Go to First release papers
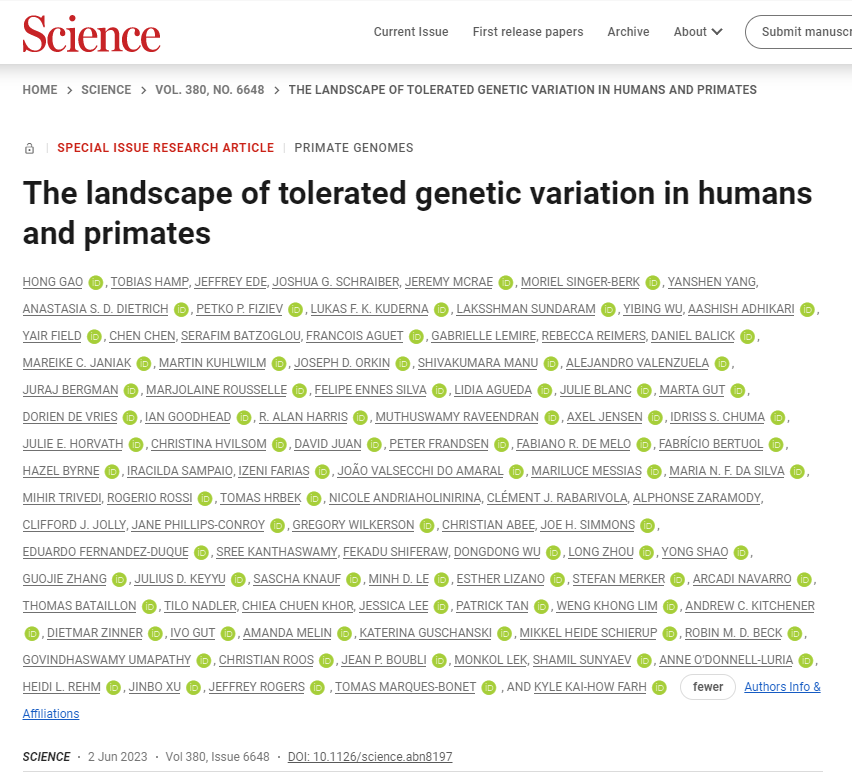This screenshot has height=773, width=852. point(528,32)
